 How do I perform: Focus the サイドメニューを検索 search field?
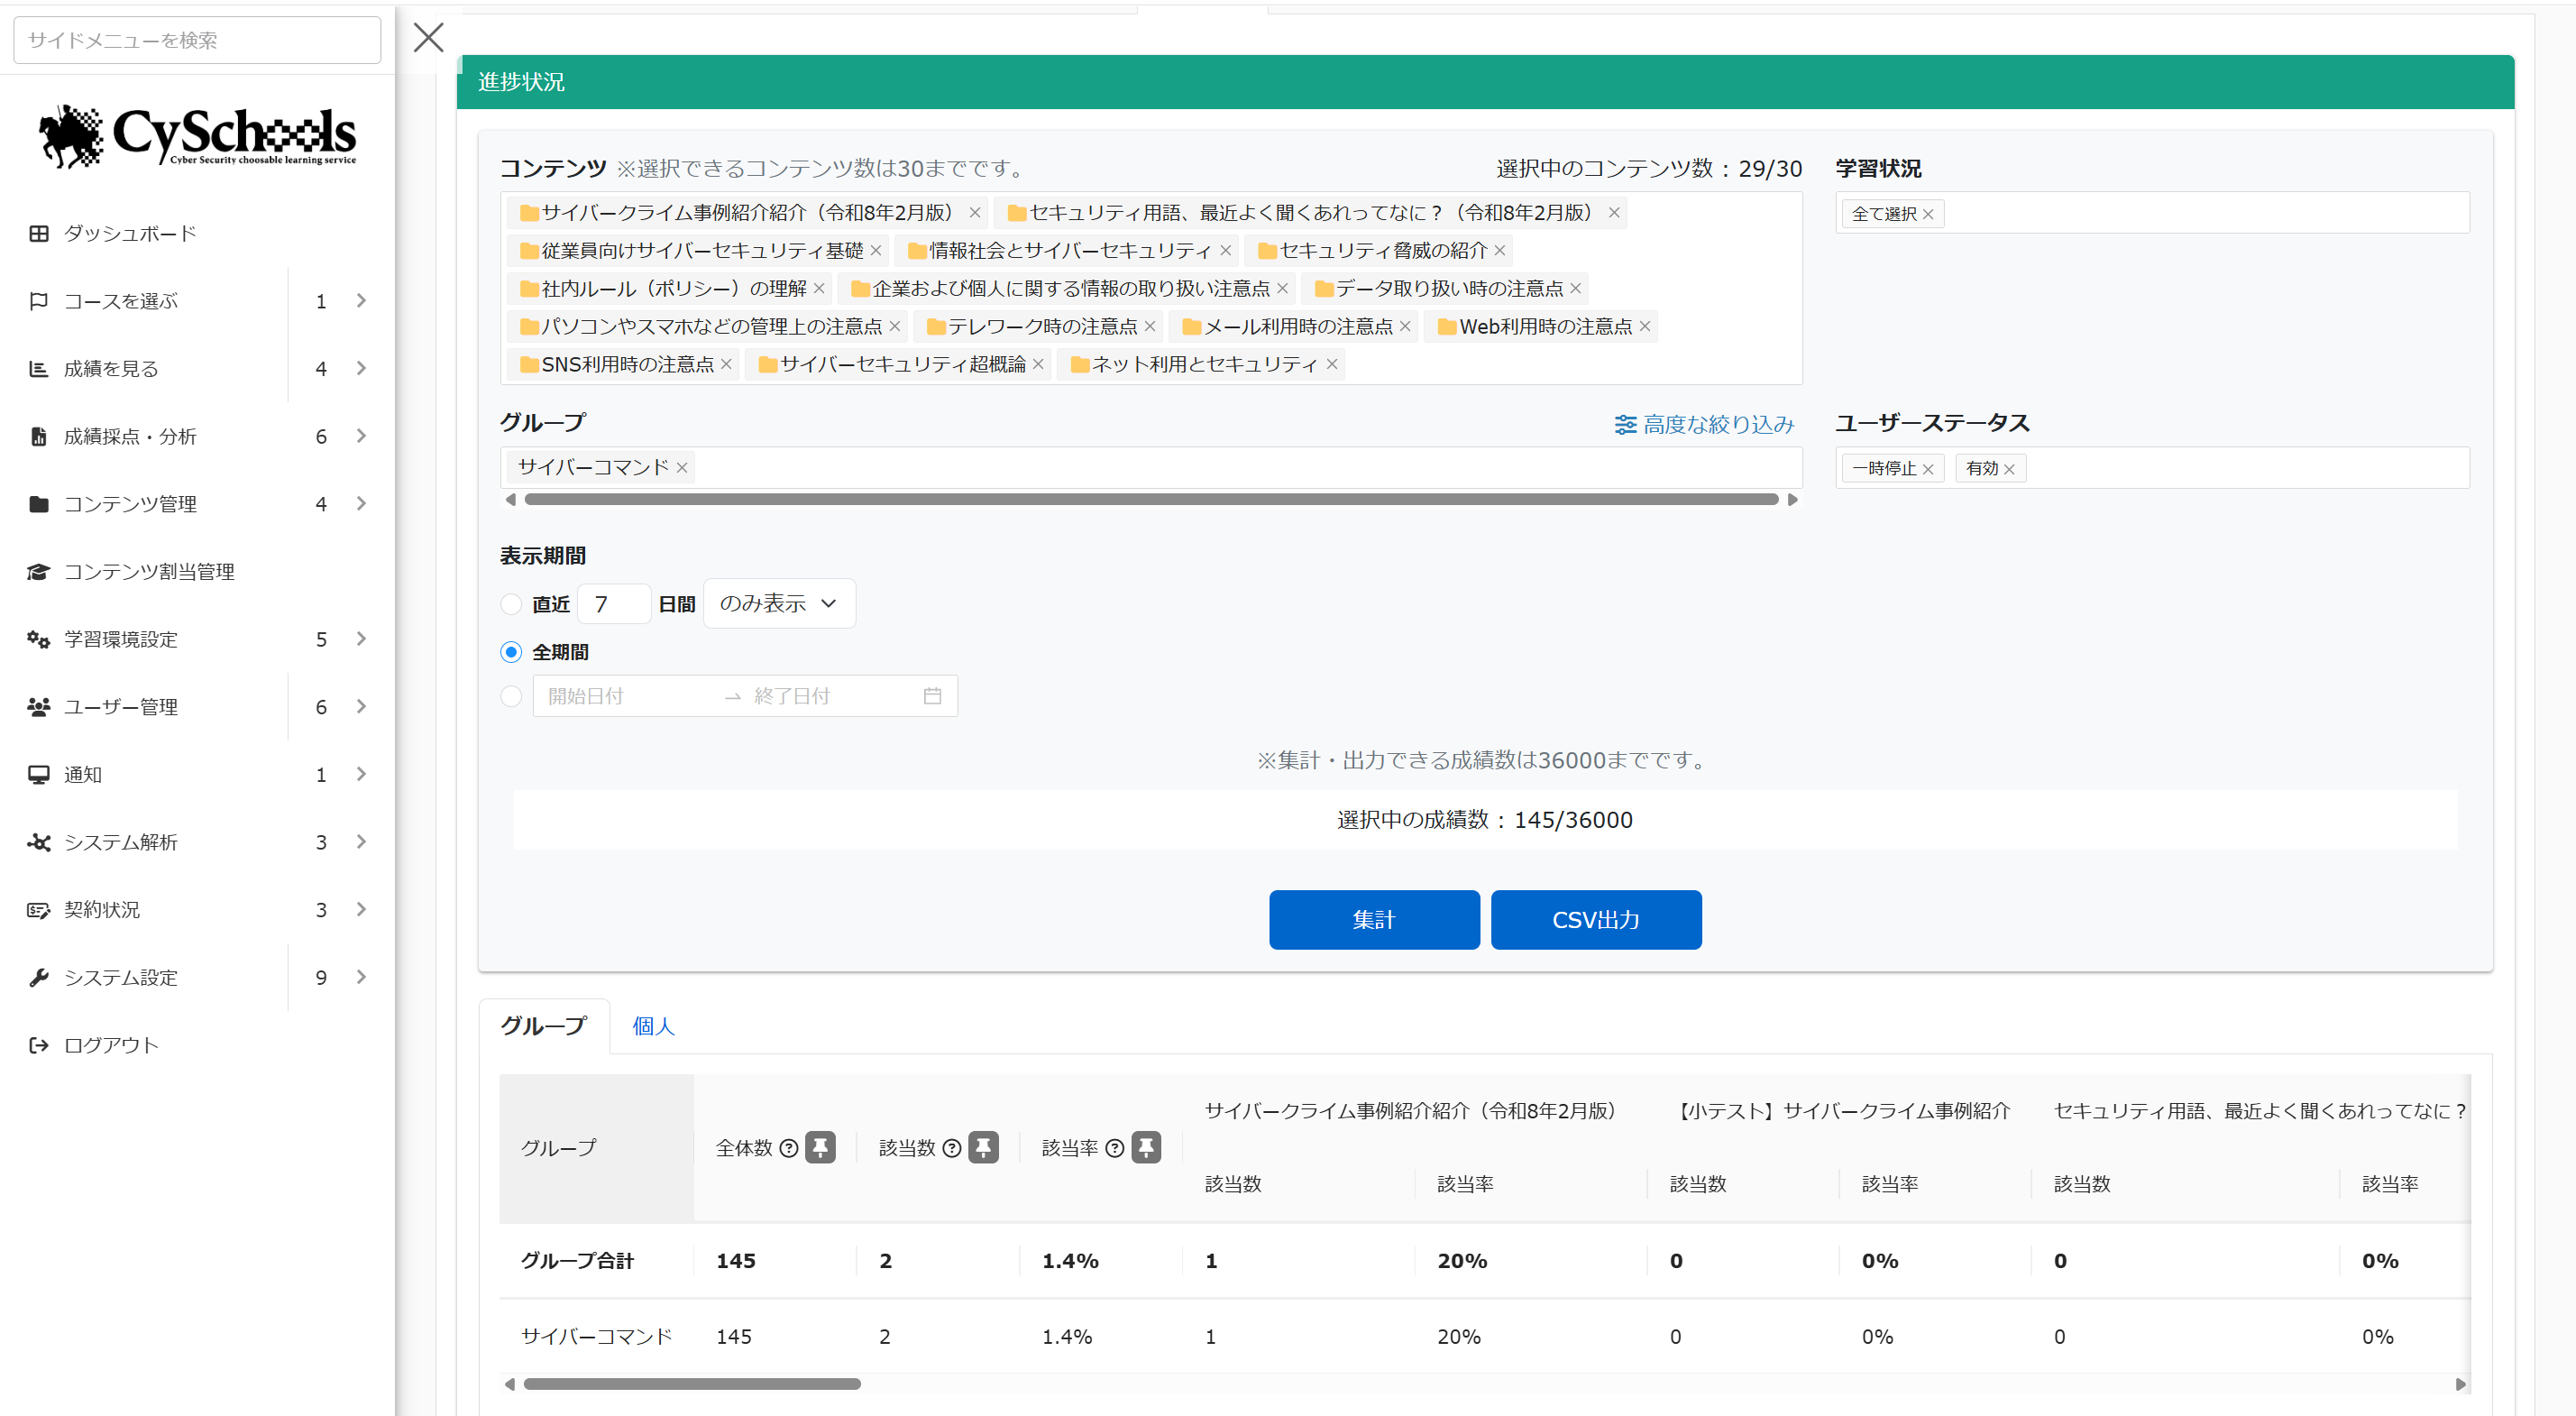197,40
